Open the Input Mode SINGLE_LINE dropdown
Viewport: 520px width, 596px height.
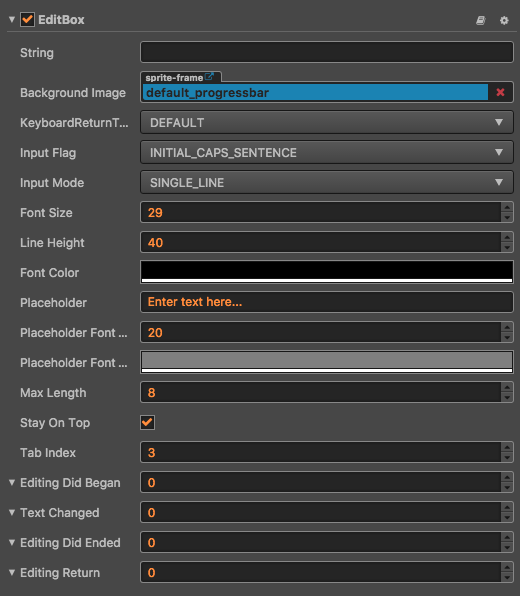pos(327,182)
